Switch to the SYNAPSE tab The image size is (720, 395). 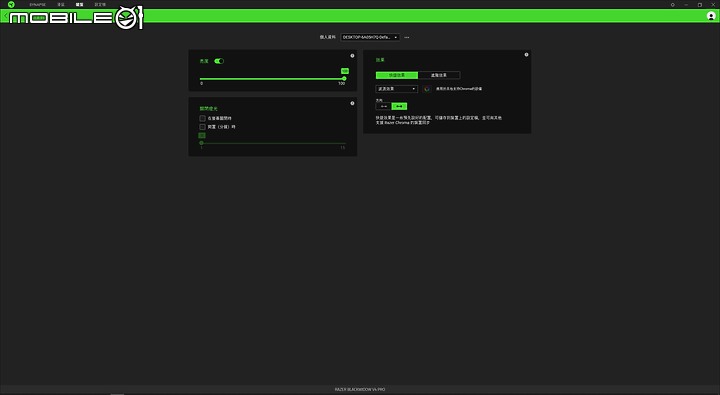click(38, 5)
